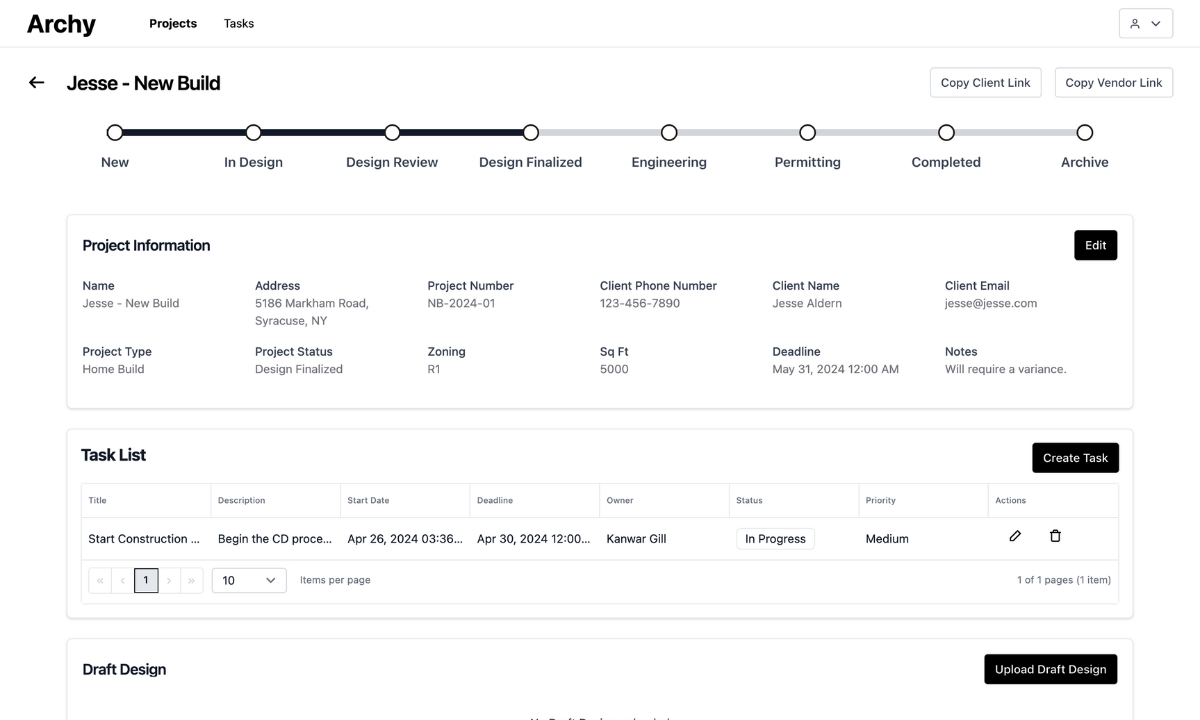The width and height of the screenshot is (1200, 720).
Task: Click the notes text 'Will require a variance.'
Action: [x=1006, y=369]
